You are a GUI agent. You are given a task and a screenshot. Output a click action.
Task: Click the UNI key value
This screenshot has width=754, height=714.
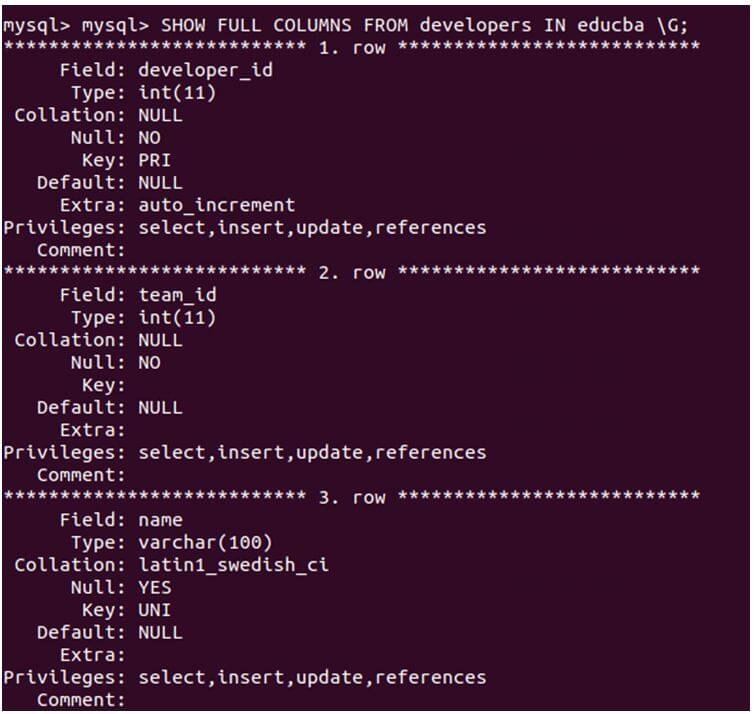coord(155,610)
